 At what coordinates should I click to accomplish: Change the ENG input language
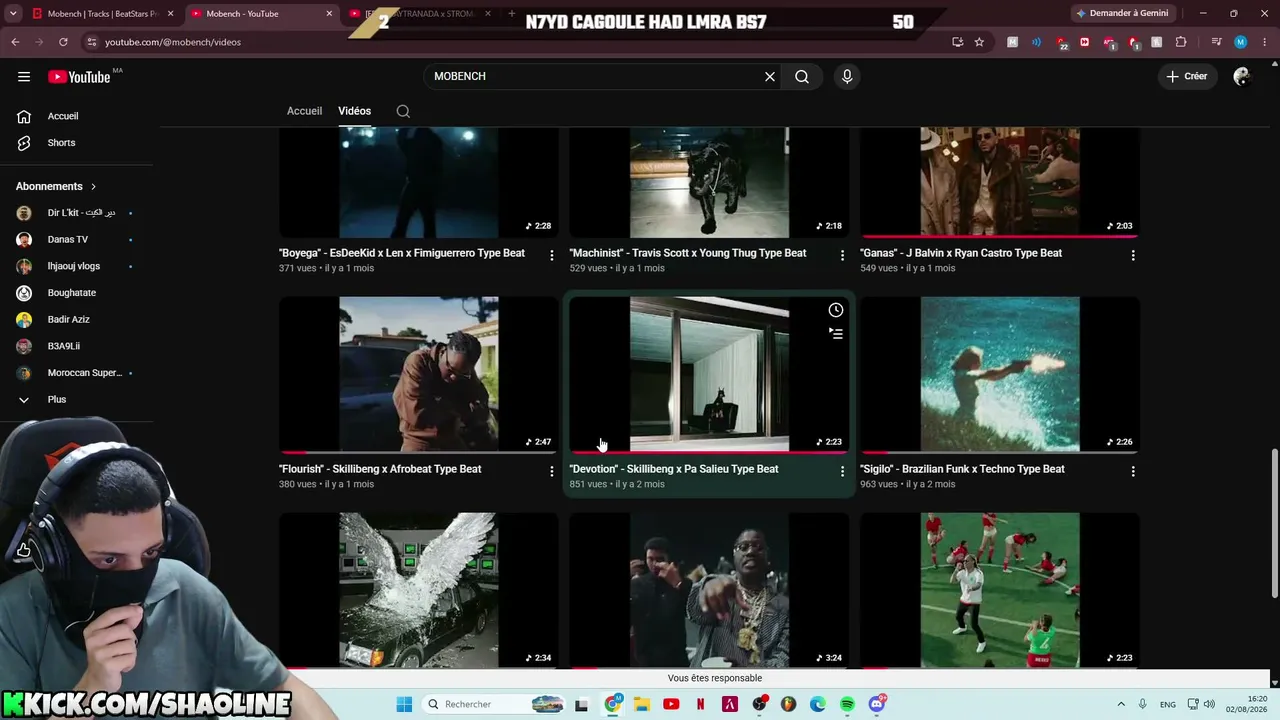click(x=1168, y=704)
